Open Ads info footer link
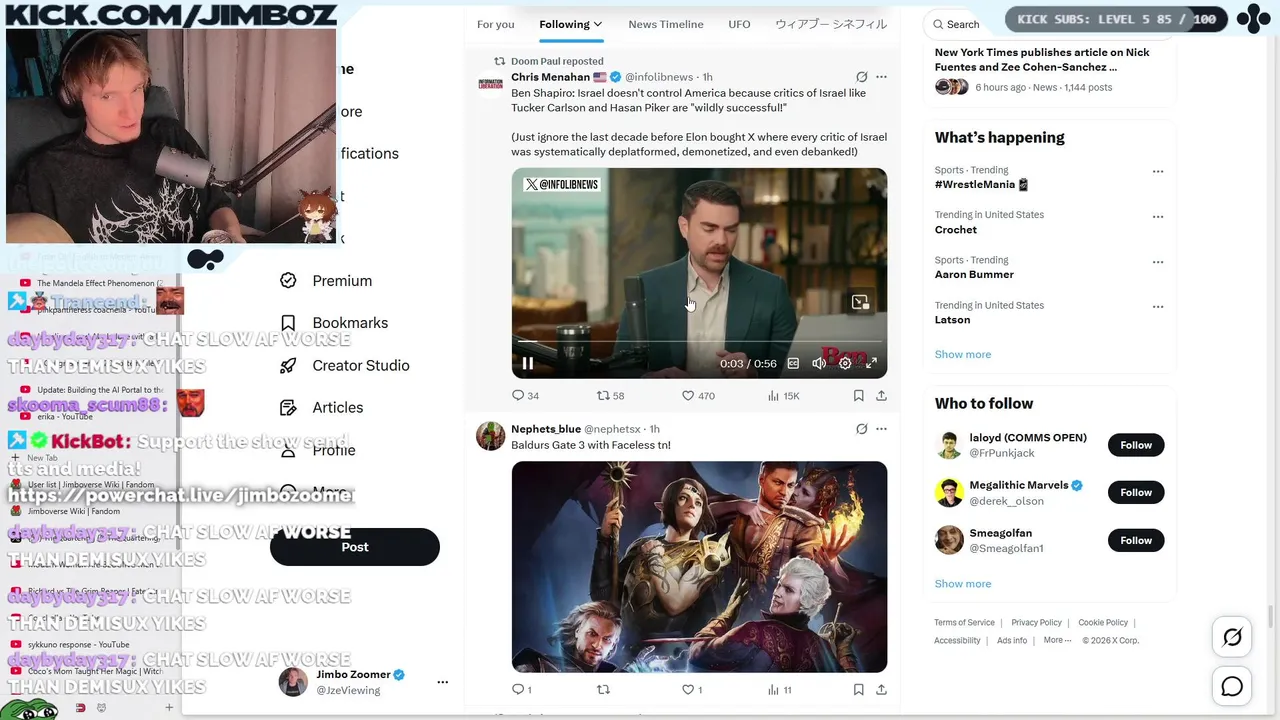Viewport: 1280px width, 720px height. click(1012, 640)
